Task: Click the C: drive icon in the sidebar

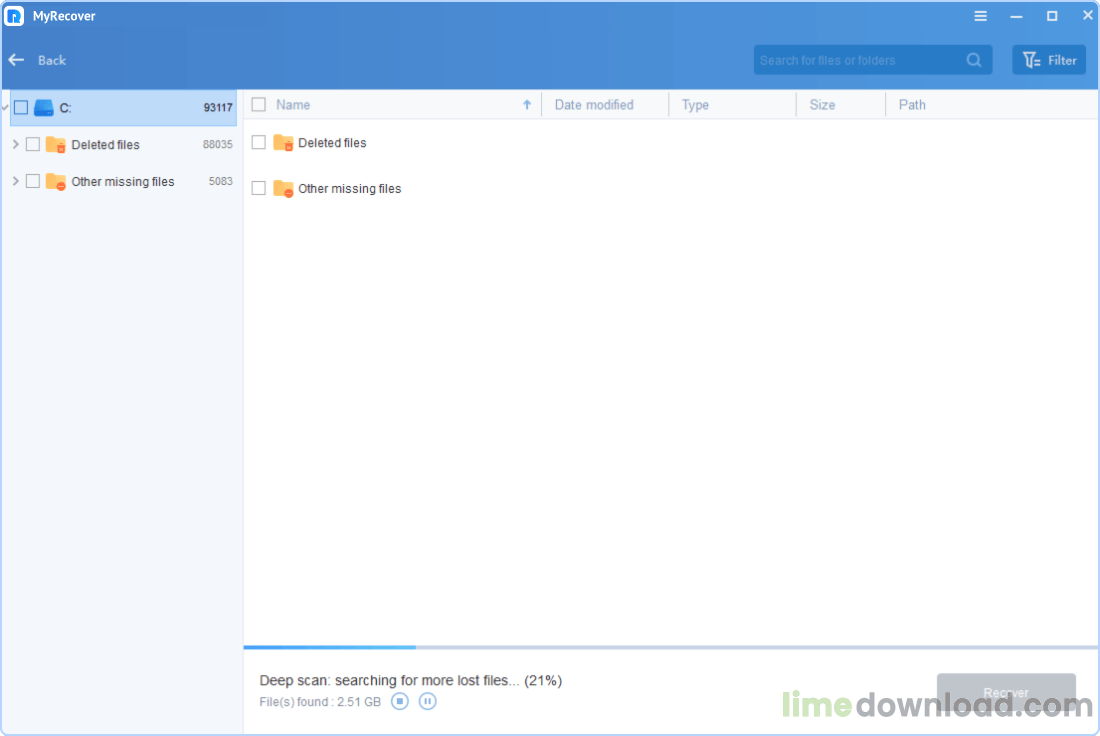Action: click(x=43, y=107)
